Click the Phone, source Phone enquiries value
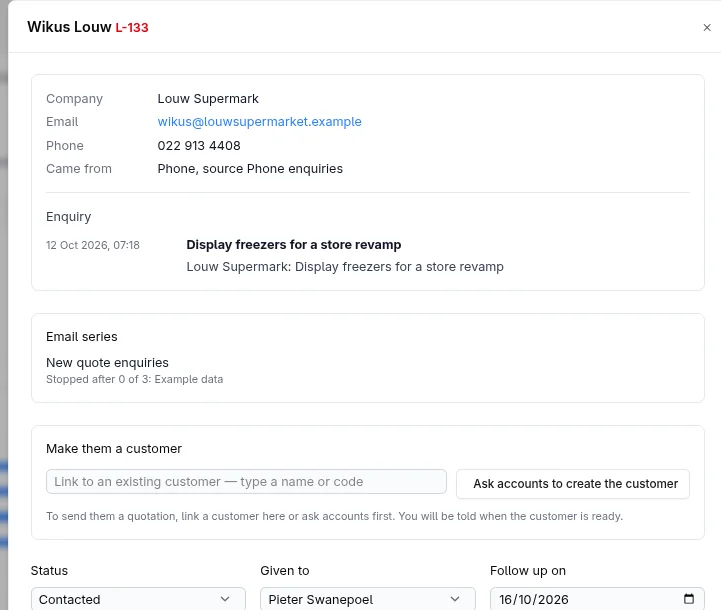This screenshot has height=610, width=721. (250, 169)
